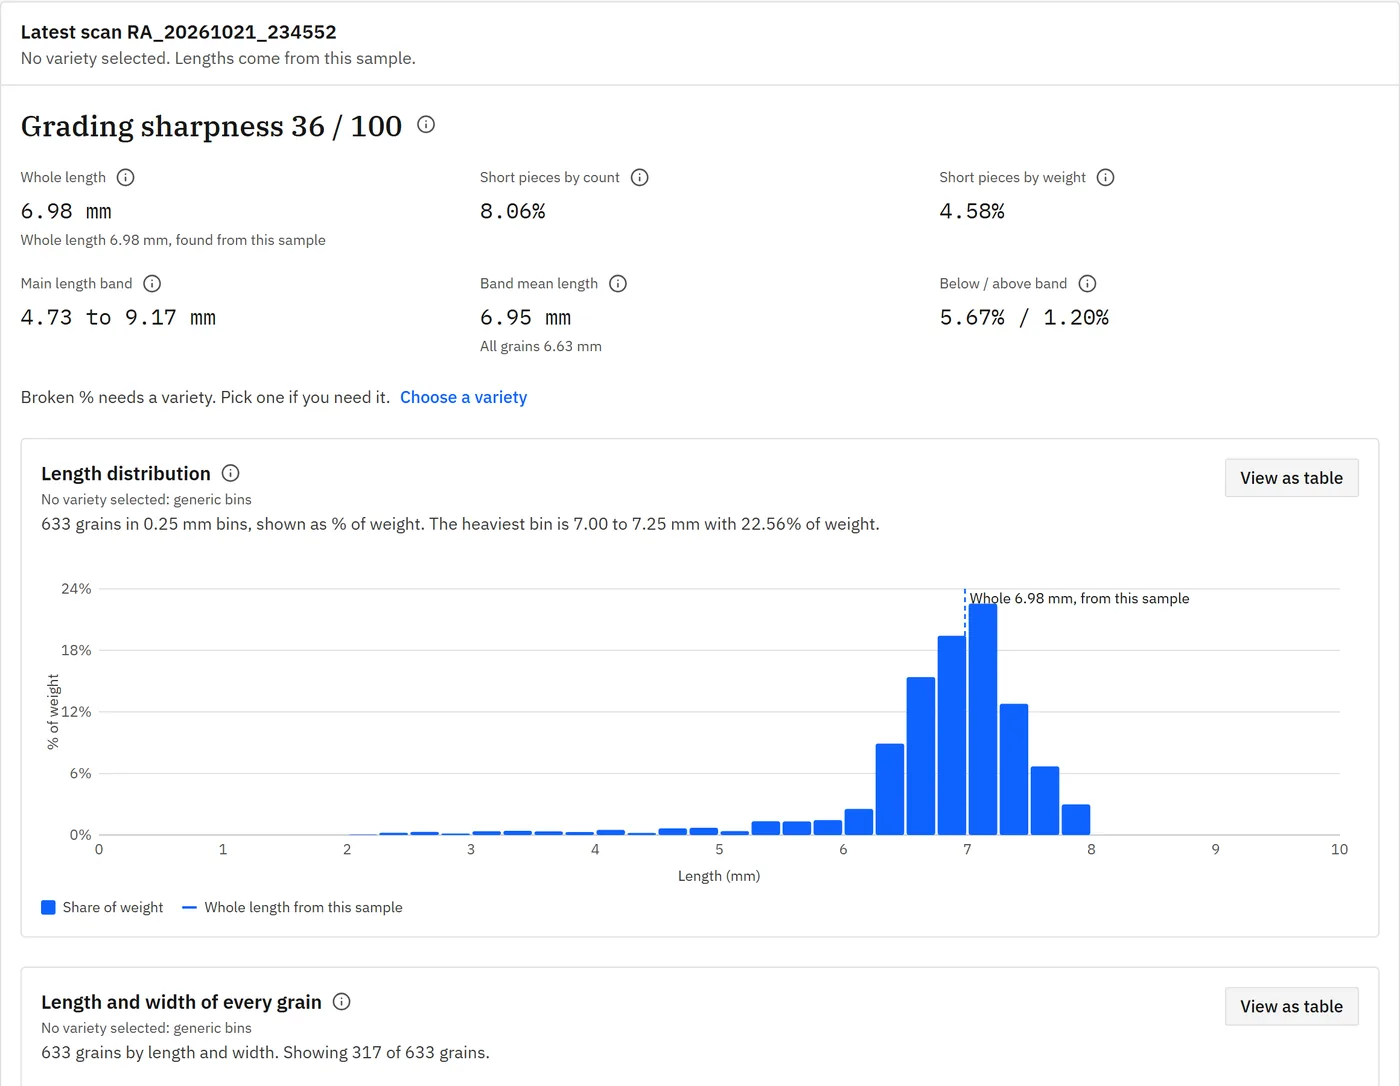Select the 'Showing 317 of 633 grains' summary line
The width and height of the screenshot is (1400, 1086).
(x=265, y=1052)
